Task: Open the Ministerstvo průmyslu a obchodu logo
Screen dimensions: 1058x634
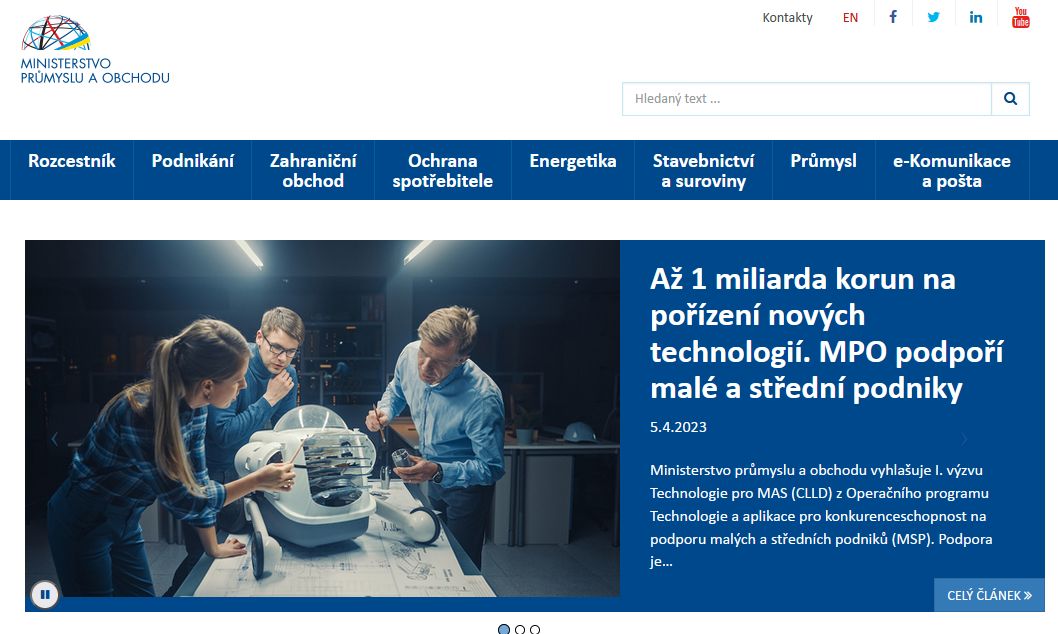Action: tap(95, 51)
